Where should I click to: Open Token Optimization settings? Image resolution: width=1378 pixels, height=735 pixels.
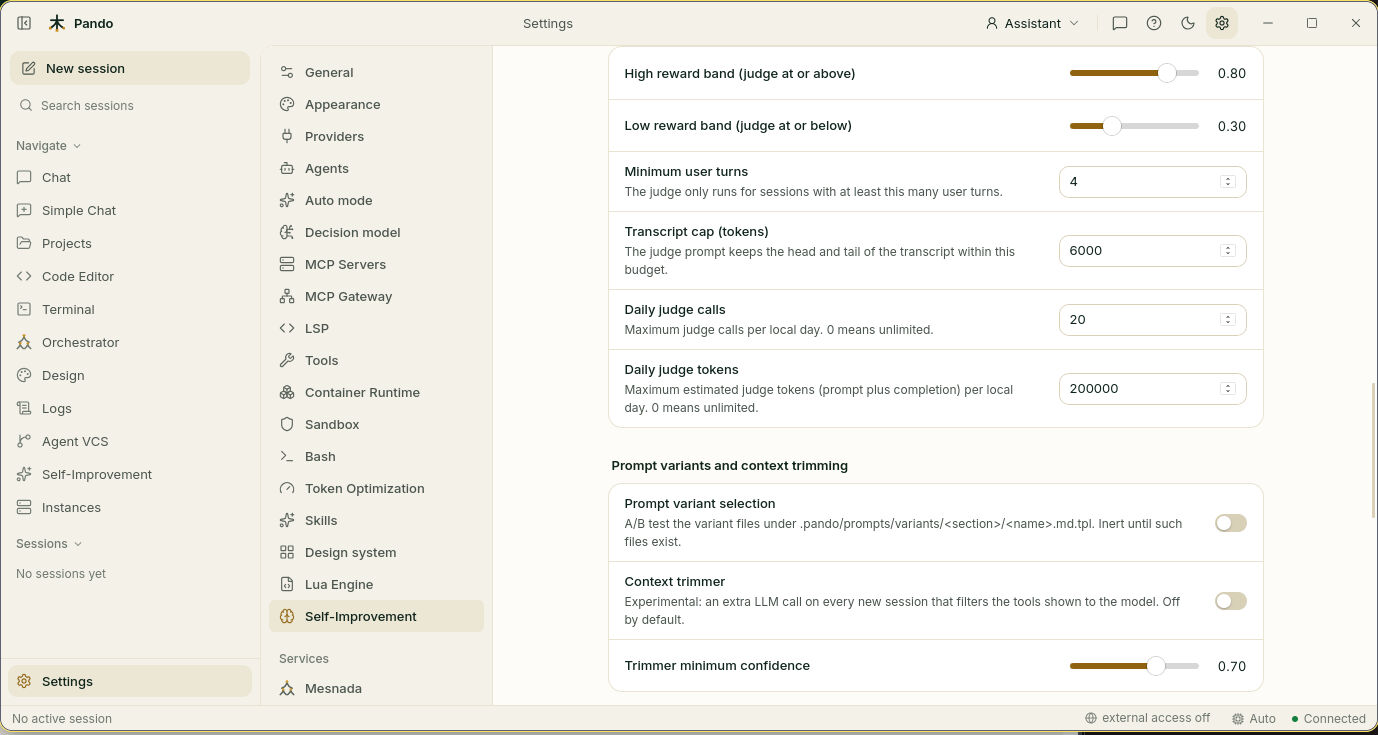376,488
